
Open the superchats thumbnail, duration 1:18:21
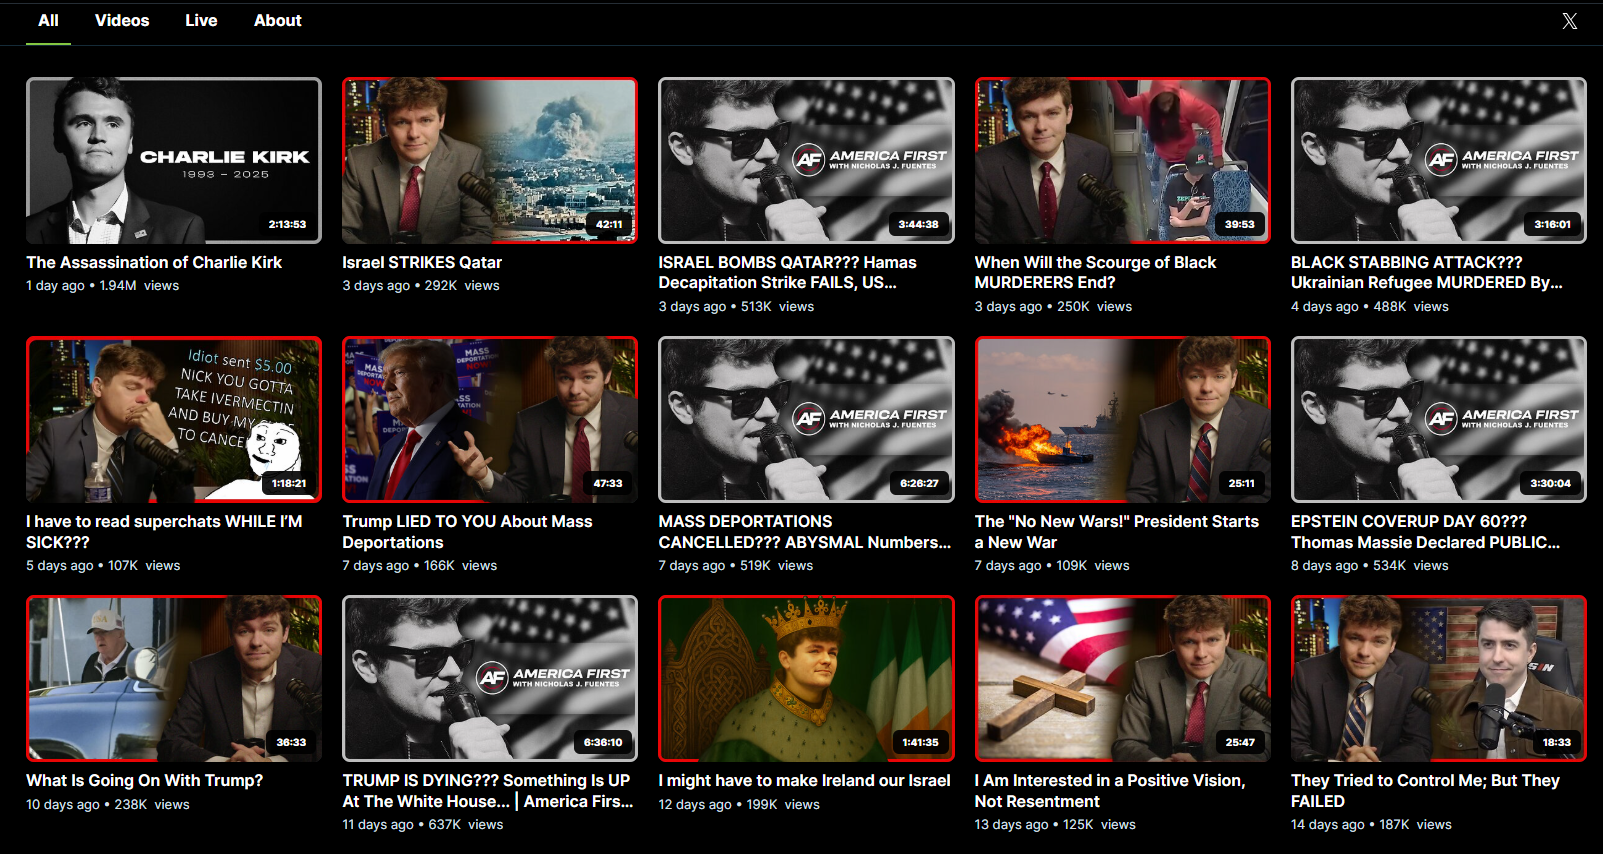174,419
